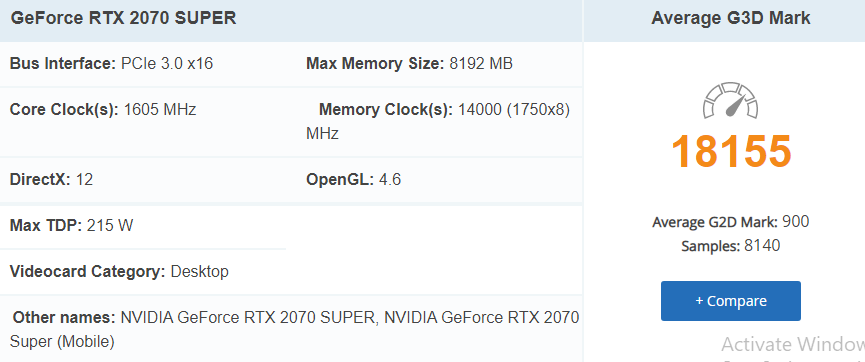Click the DirectX 12 entry
865x362 pixels.
[x=51, y=179]
